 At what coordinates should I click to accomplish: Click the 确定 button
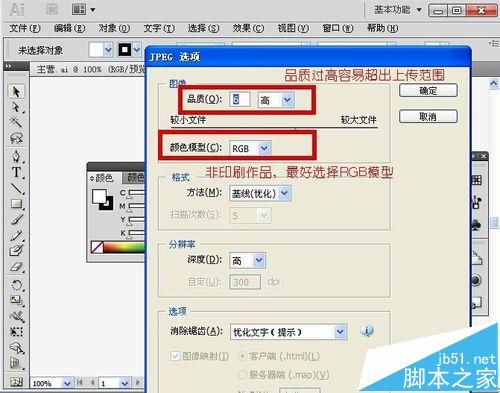tap(428, 90)
